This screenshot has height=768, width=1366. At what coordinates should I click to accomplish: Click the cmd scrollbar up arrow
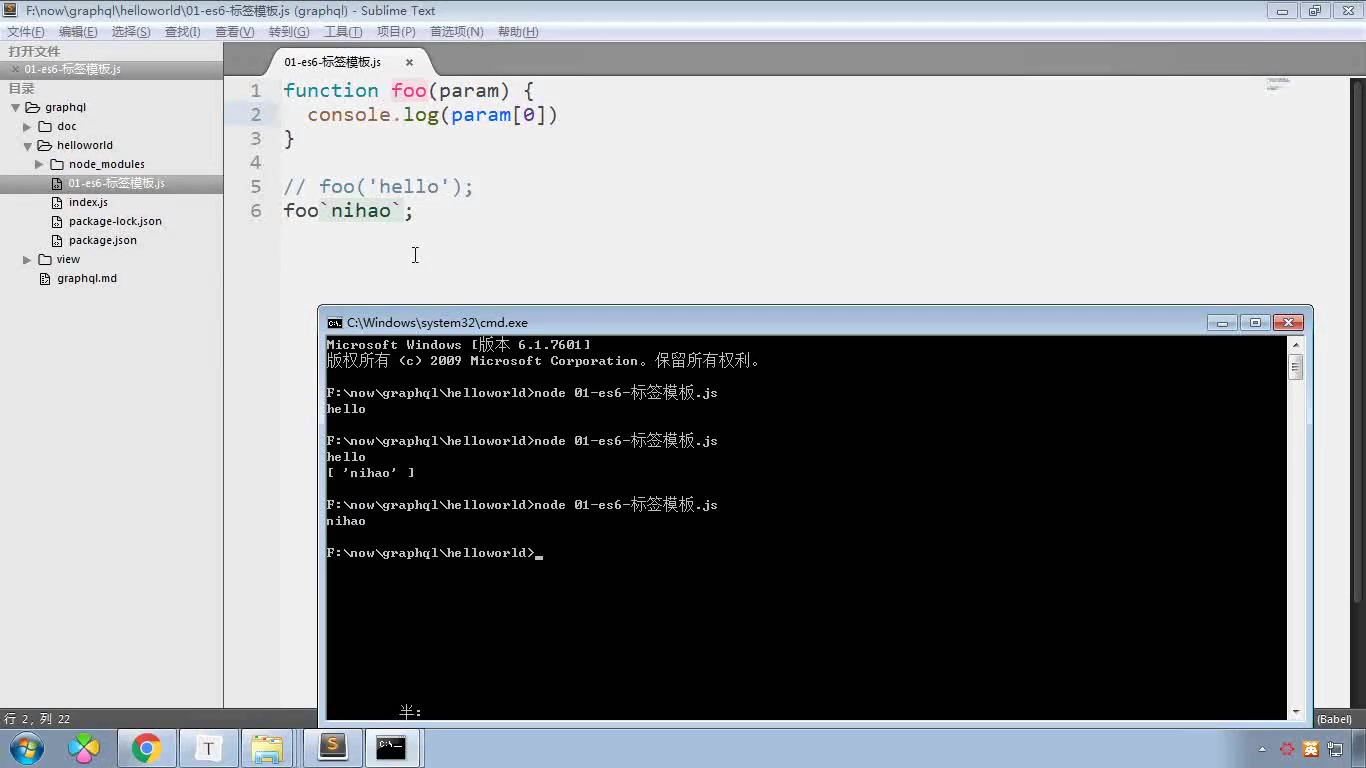coord(1296,344)
